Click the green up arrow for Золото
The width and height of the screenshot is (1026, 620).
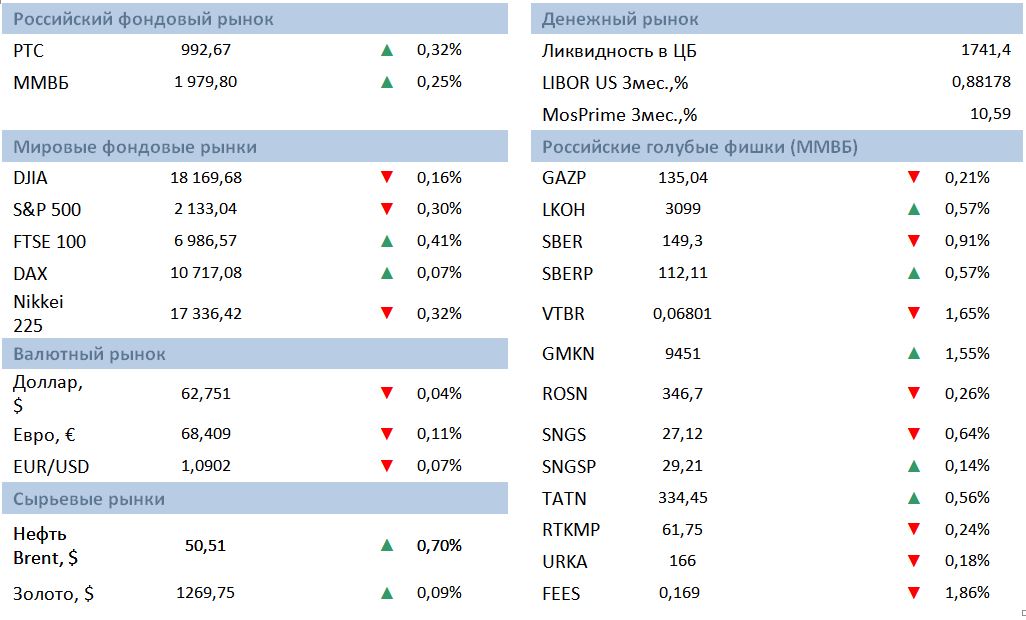click(x=386, y=593)
